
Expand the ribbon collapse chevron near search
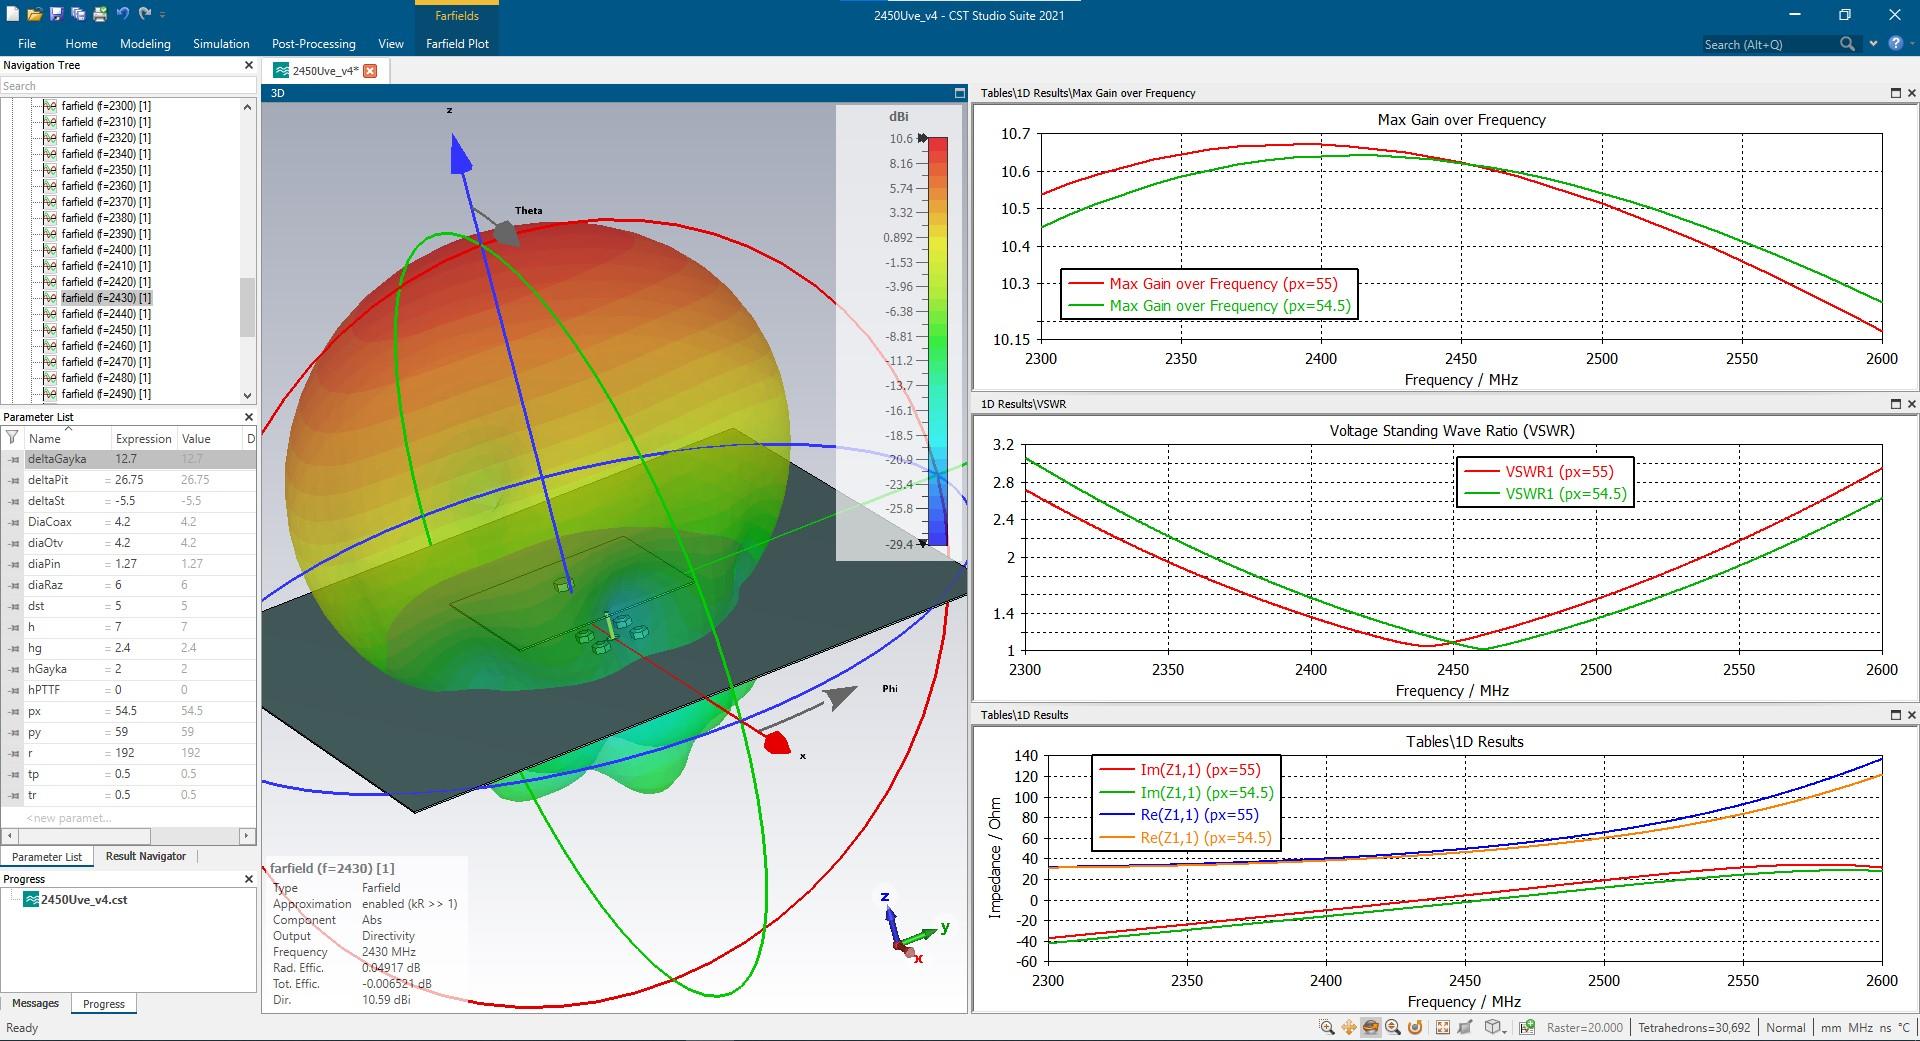[1873, 44]
